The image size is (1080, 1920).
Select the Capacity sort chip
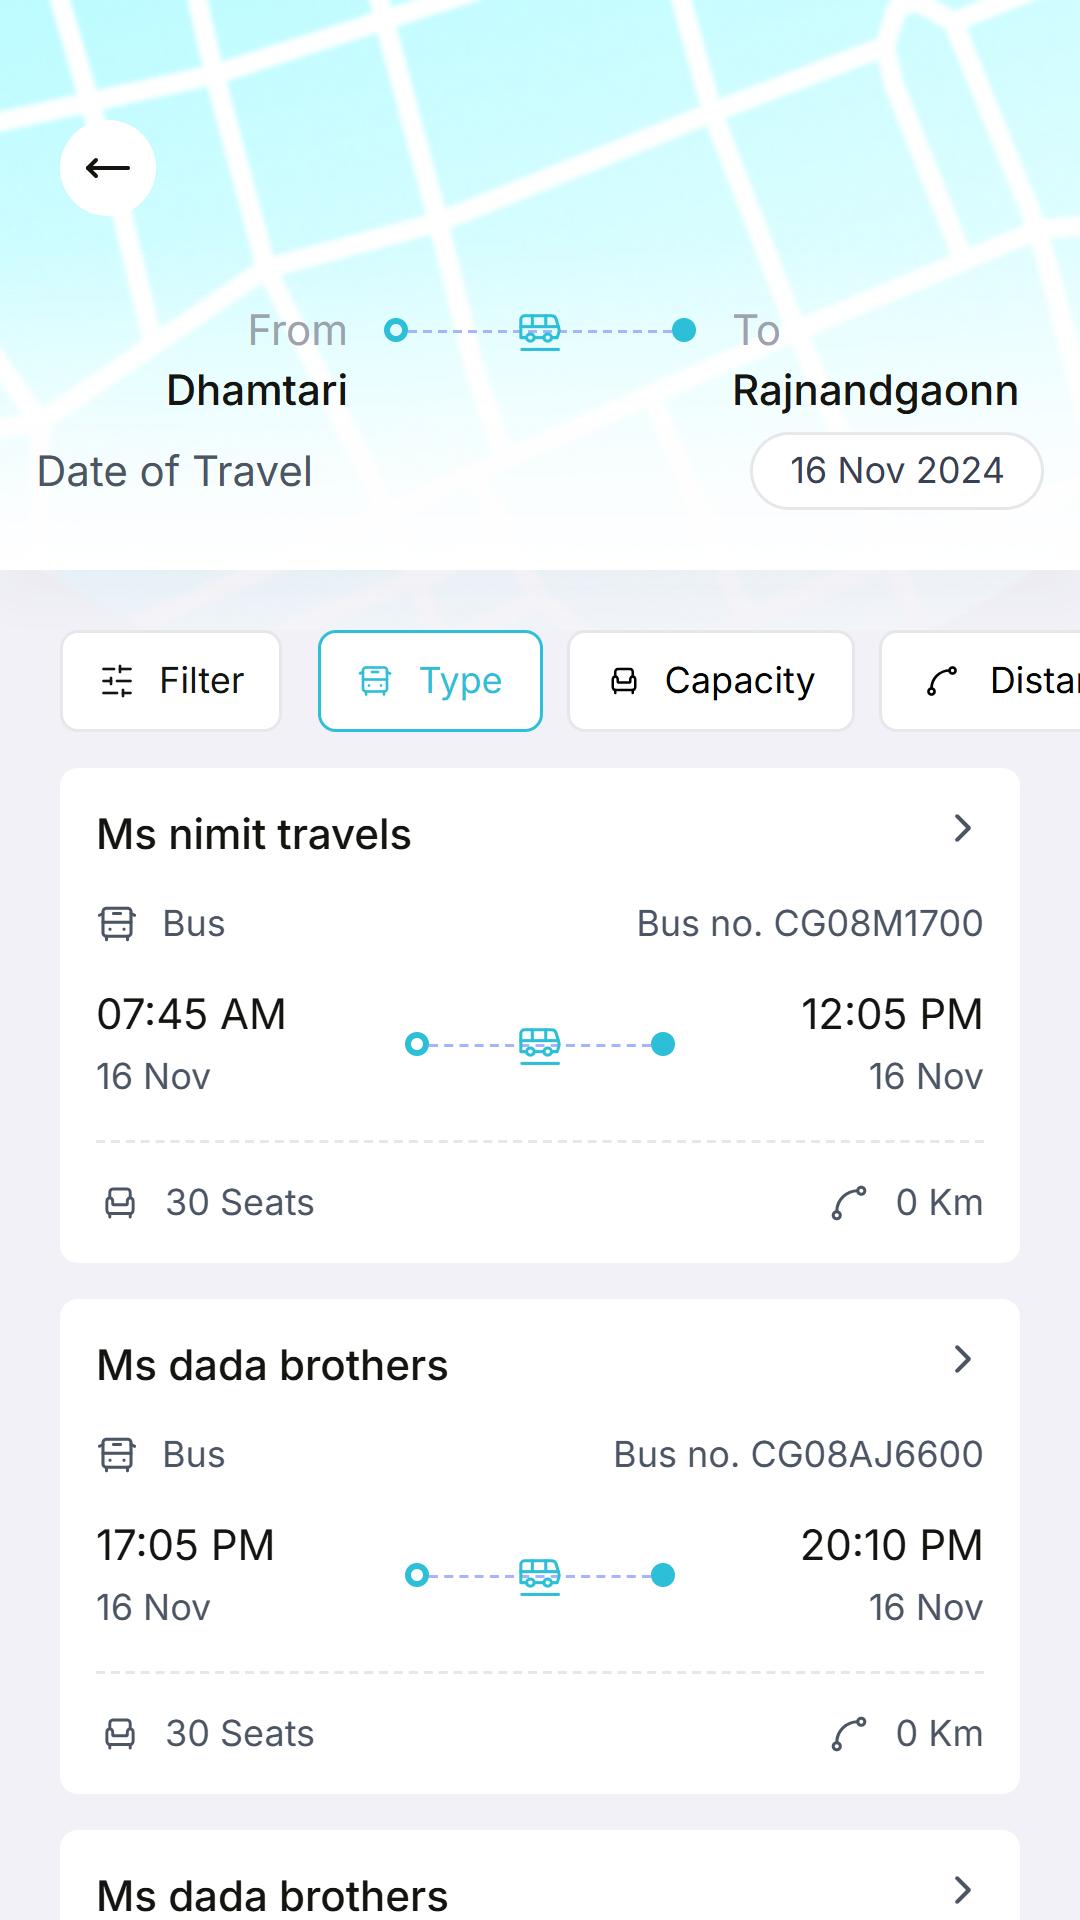click(x=711, y=681)
